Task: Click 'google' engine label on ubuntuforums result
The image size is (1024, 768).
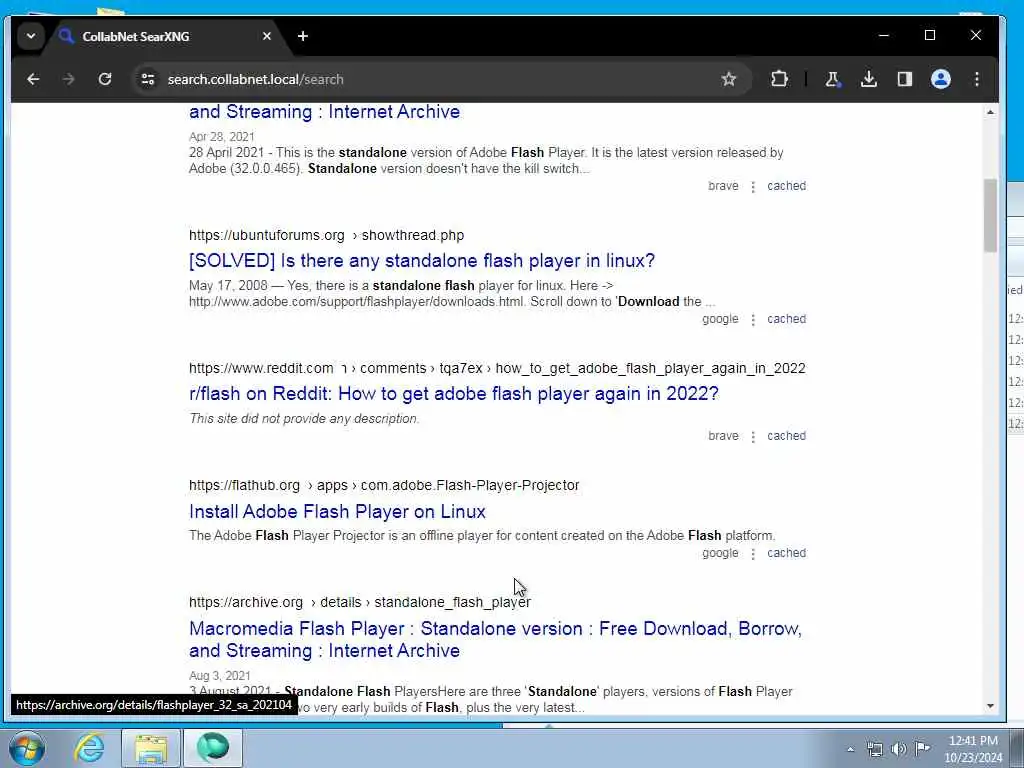Action: coord(720,319)
